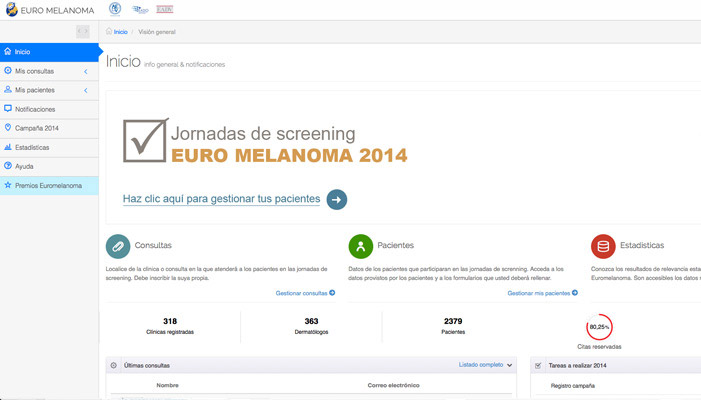
Task: Open Mis consultas sidebar item
Action: [49, 71]
